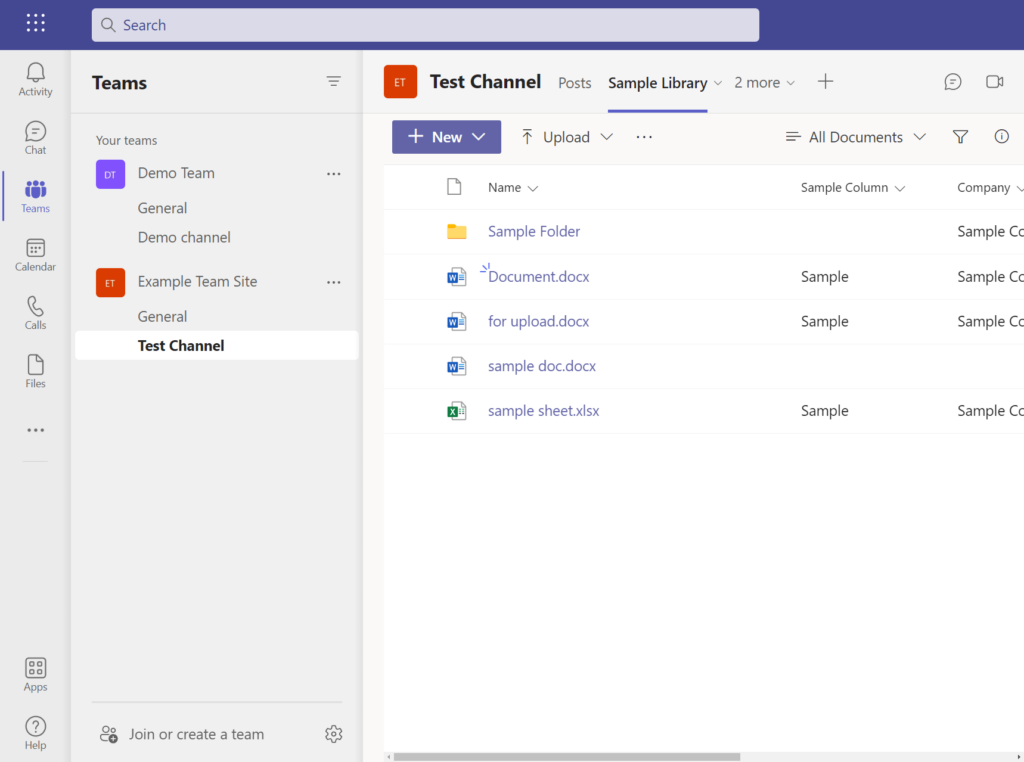Click the horizontal scrollbar of the library
The image size is (1024, 762).
(x=567, y=757)
